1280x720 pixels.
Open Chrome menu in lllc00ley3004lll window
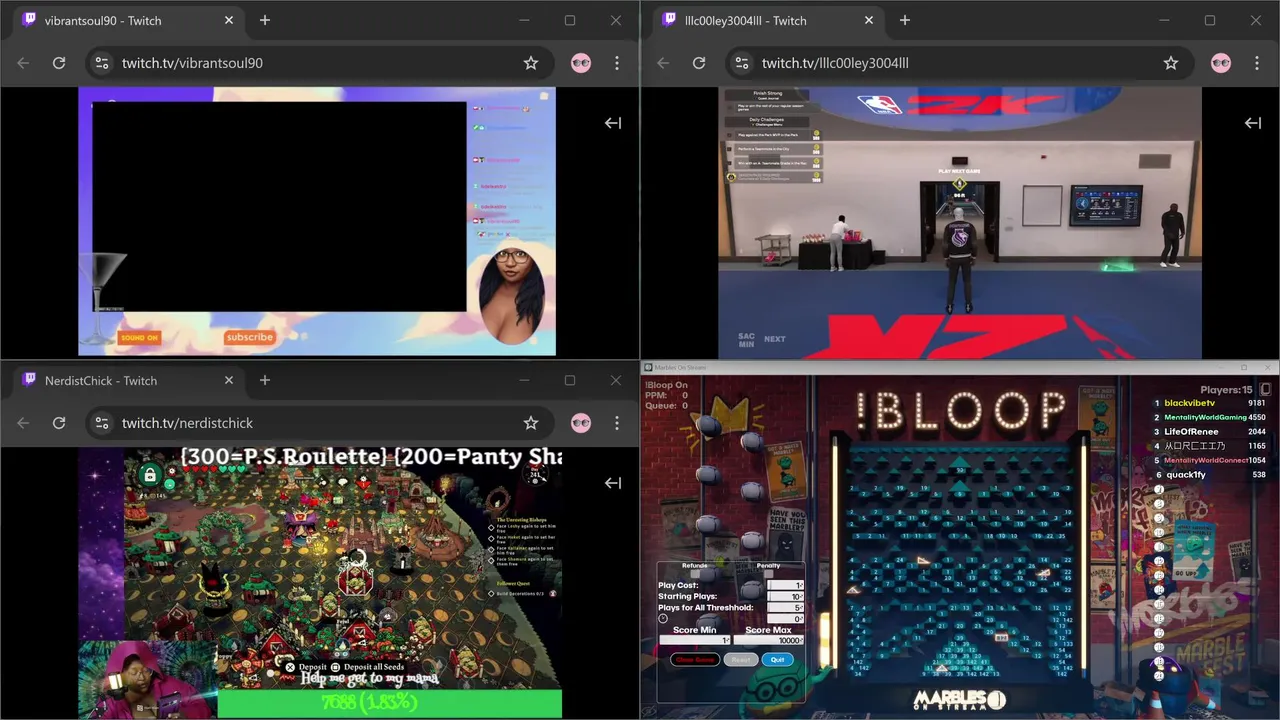[1257, 63]
